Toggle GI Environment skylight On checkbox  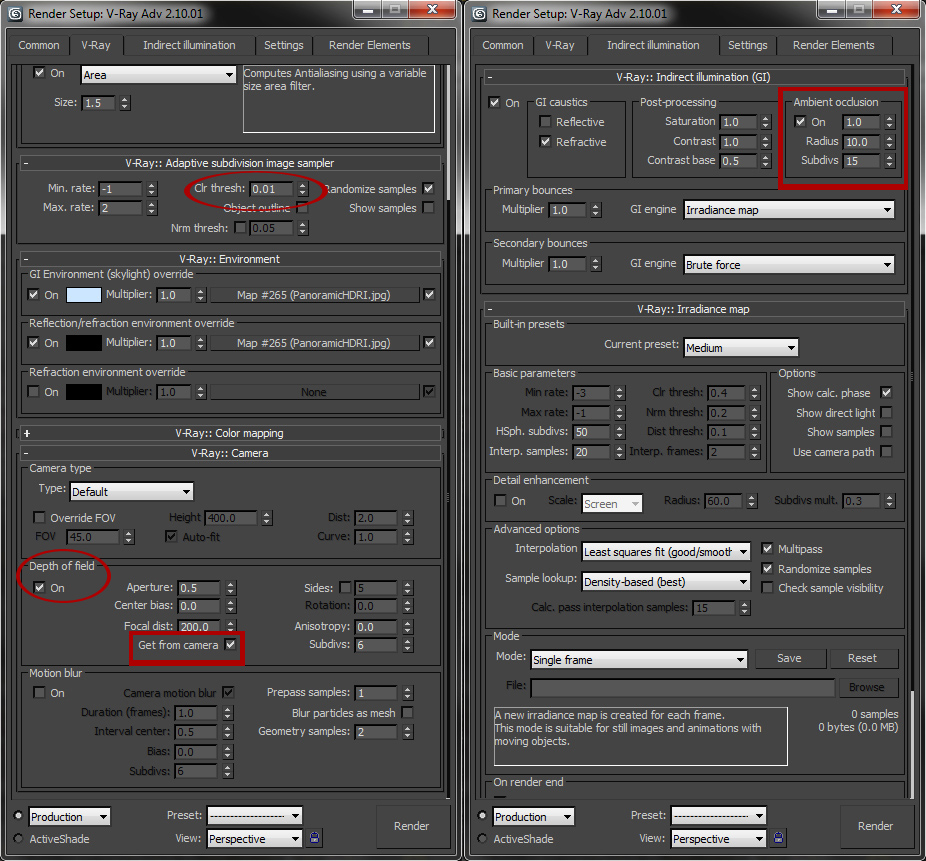(x=34, y=294)
